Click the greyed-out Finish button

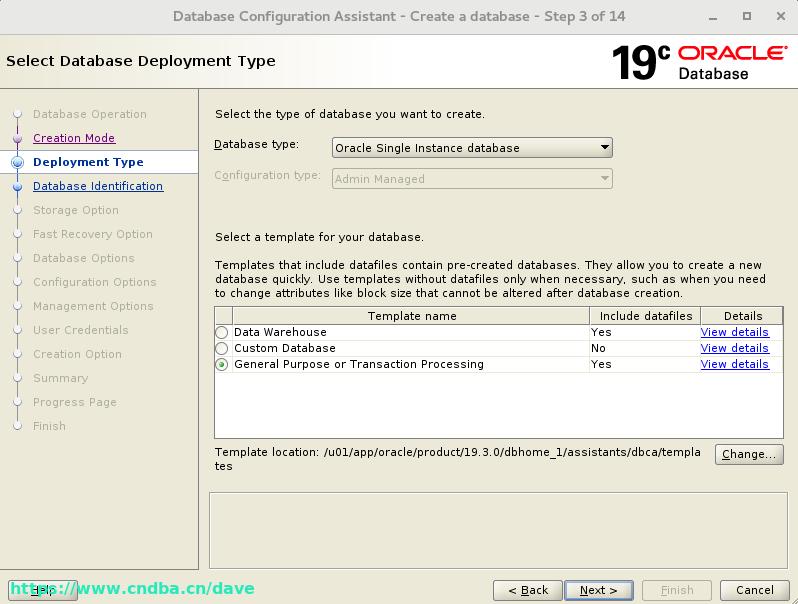pyautogui.click(x=676, y=590)
